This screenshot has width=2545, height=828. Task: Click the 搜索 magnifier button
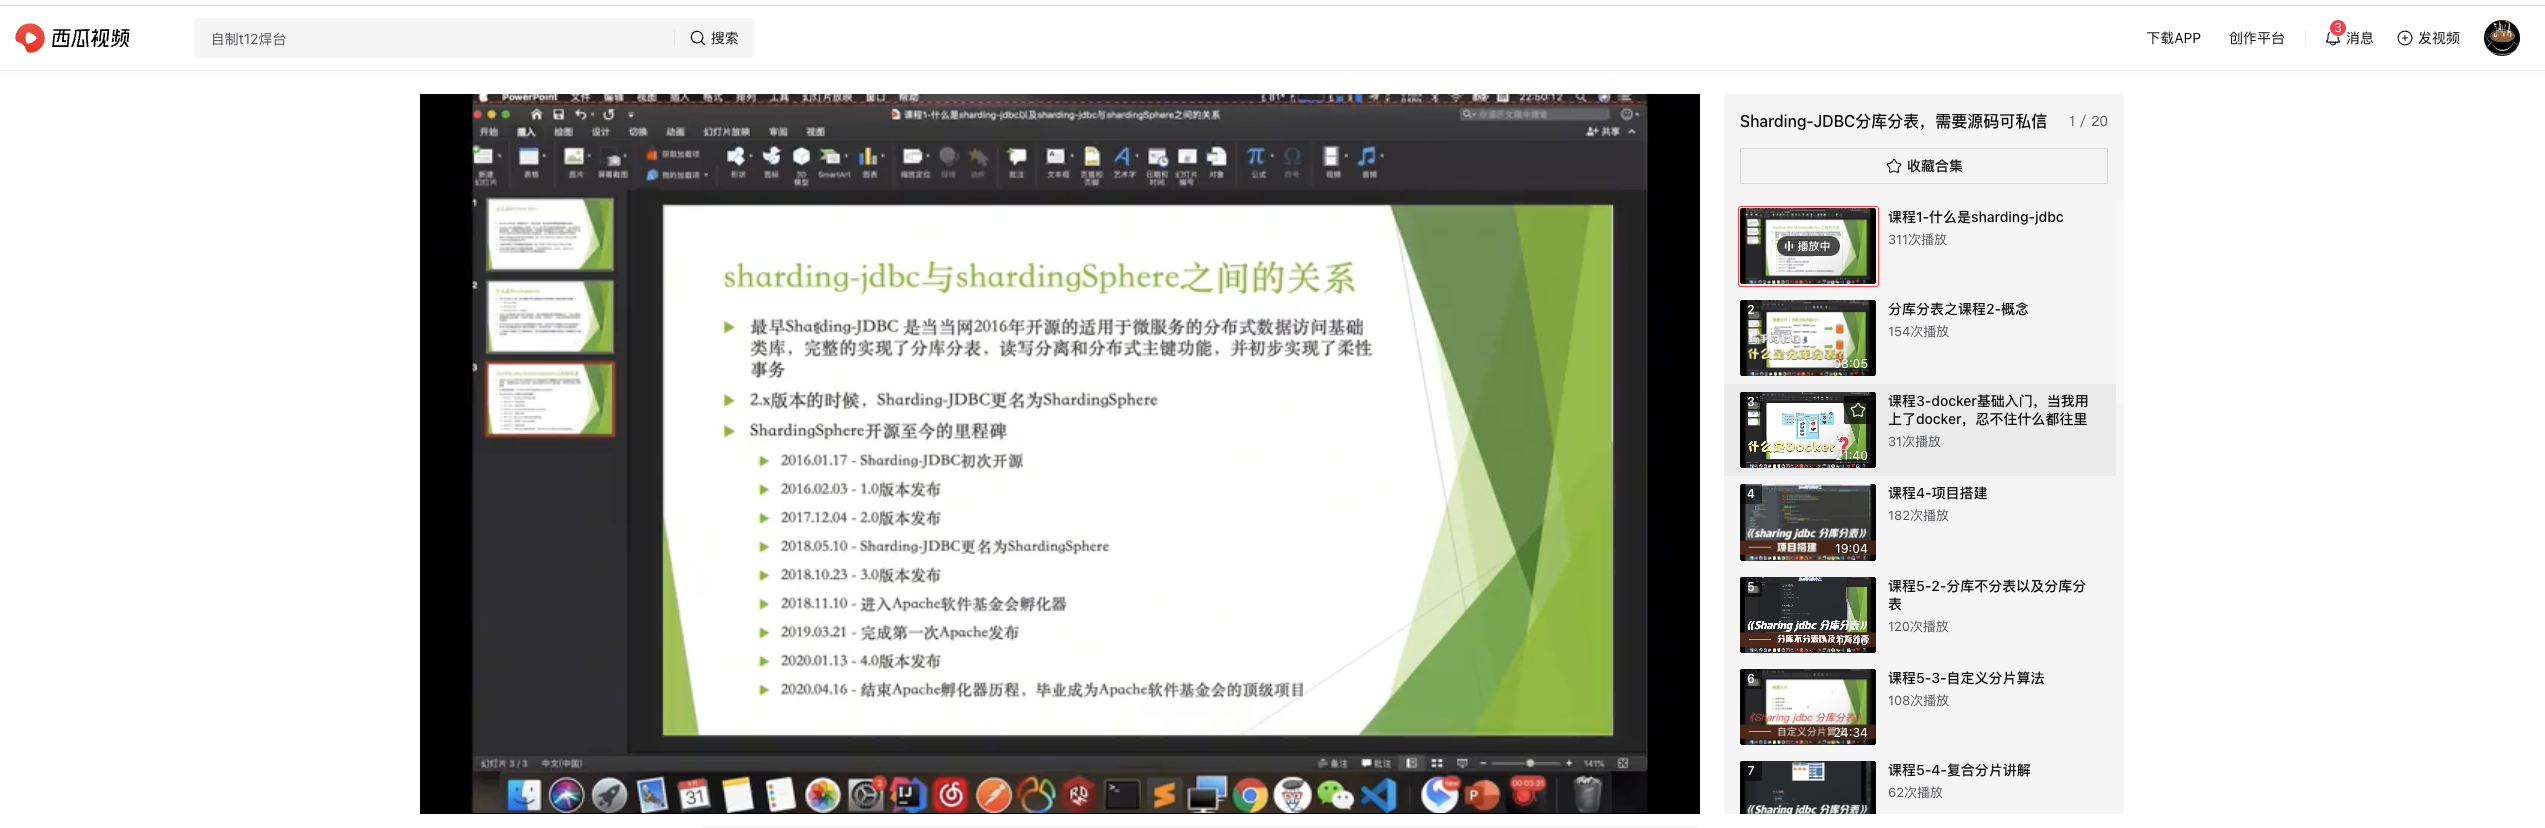(x=714, y=38)
